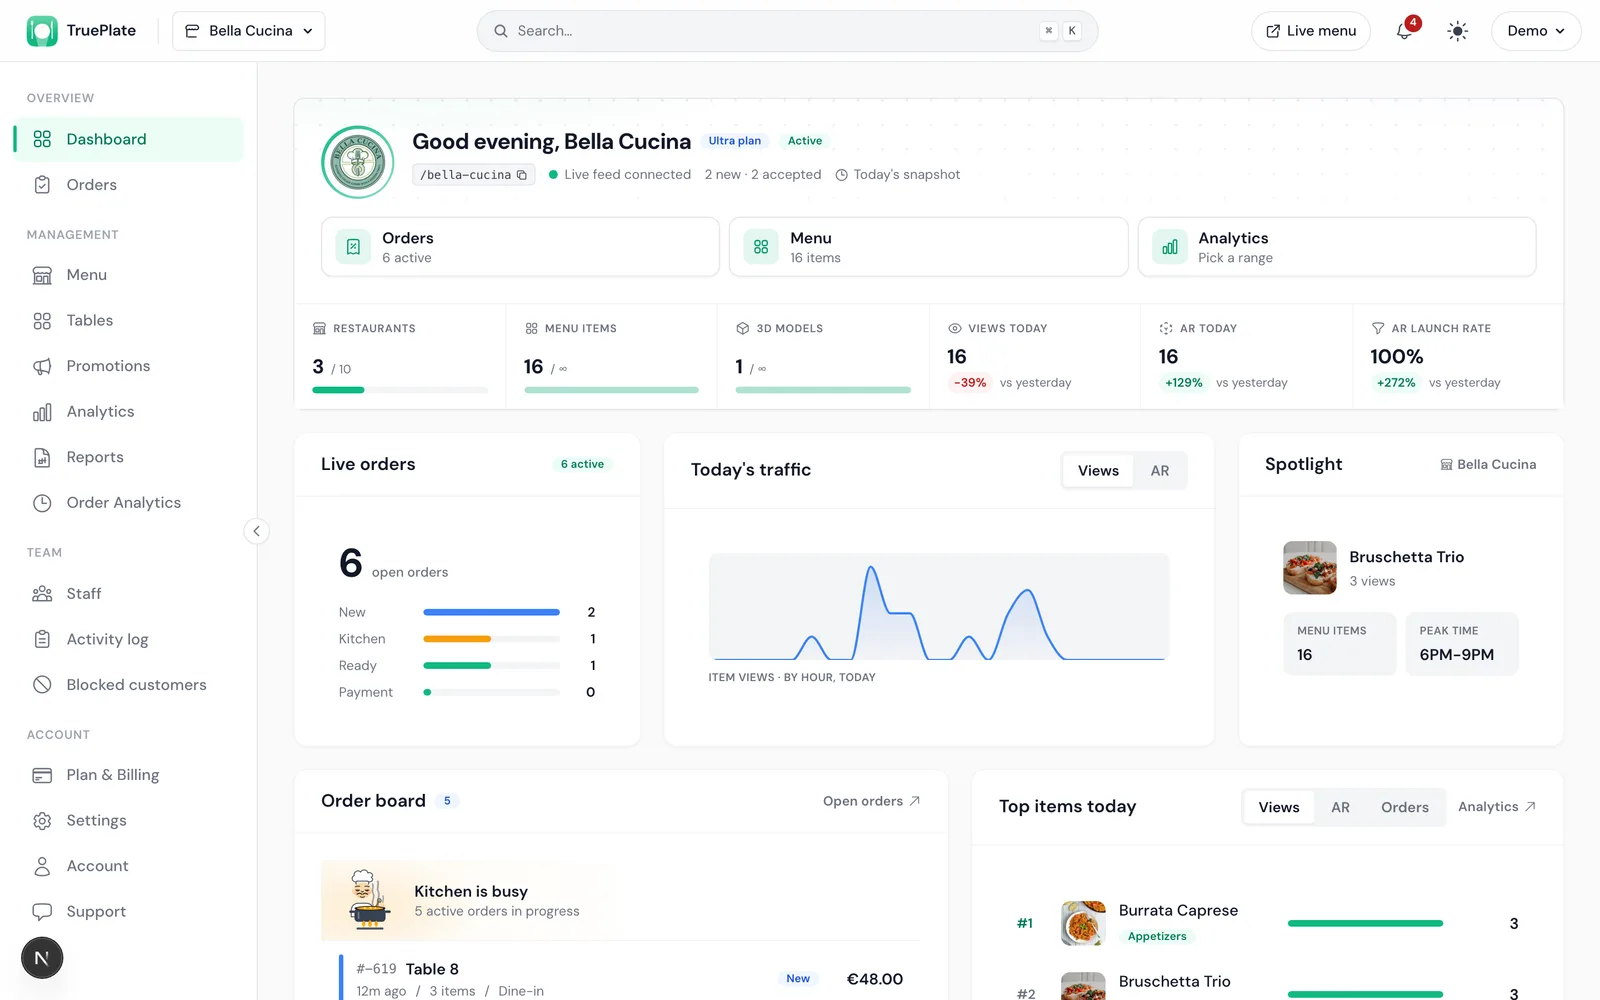Click the TruePlate logo icon
This screenshot has width=1600, height=1000.
coord(42,31)
